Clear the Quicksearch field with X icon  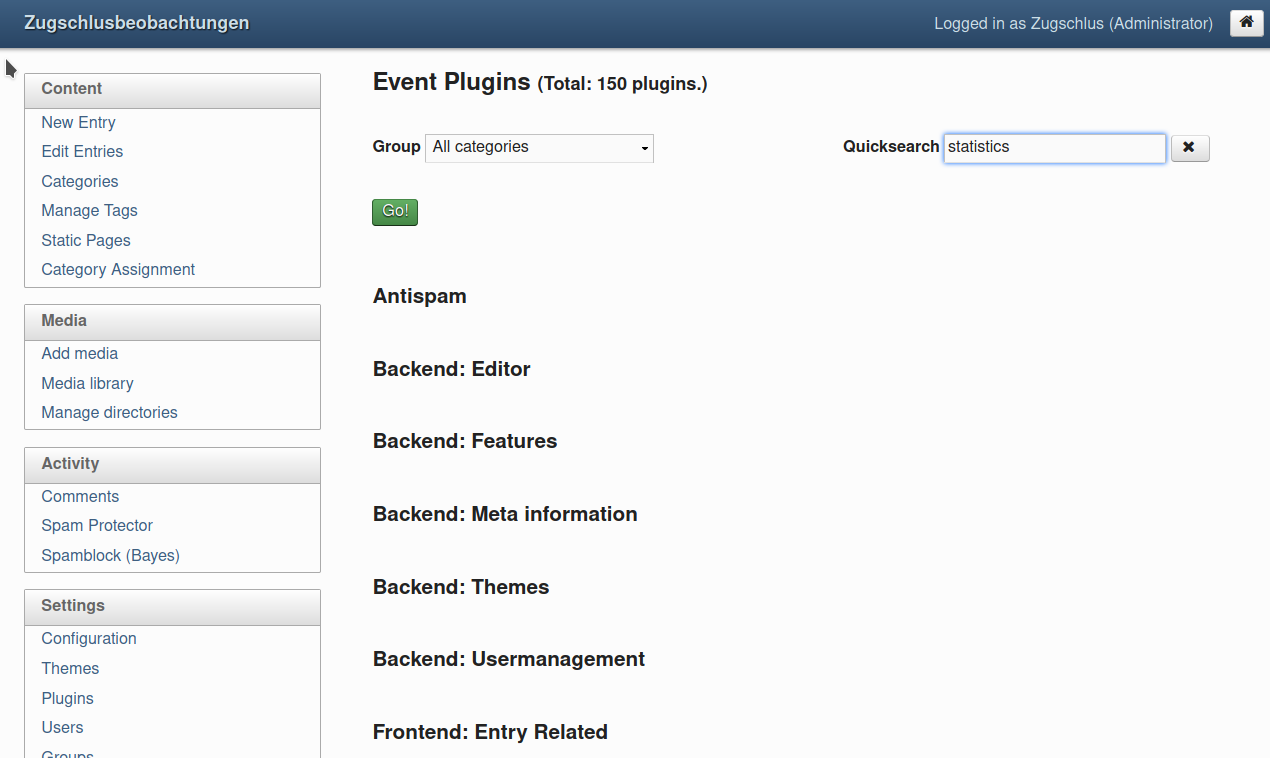[1189, 148]
